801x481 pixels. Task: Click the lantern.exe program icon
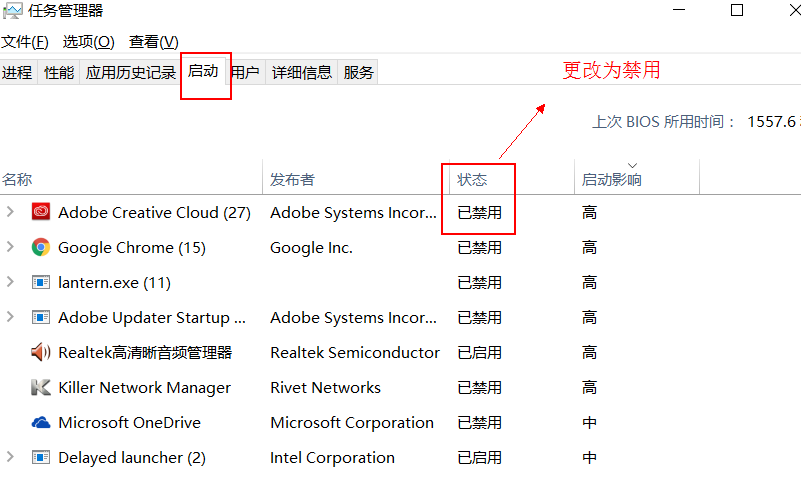[41, 282]
